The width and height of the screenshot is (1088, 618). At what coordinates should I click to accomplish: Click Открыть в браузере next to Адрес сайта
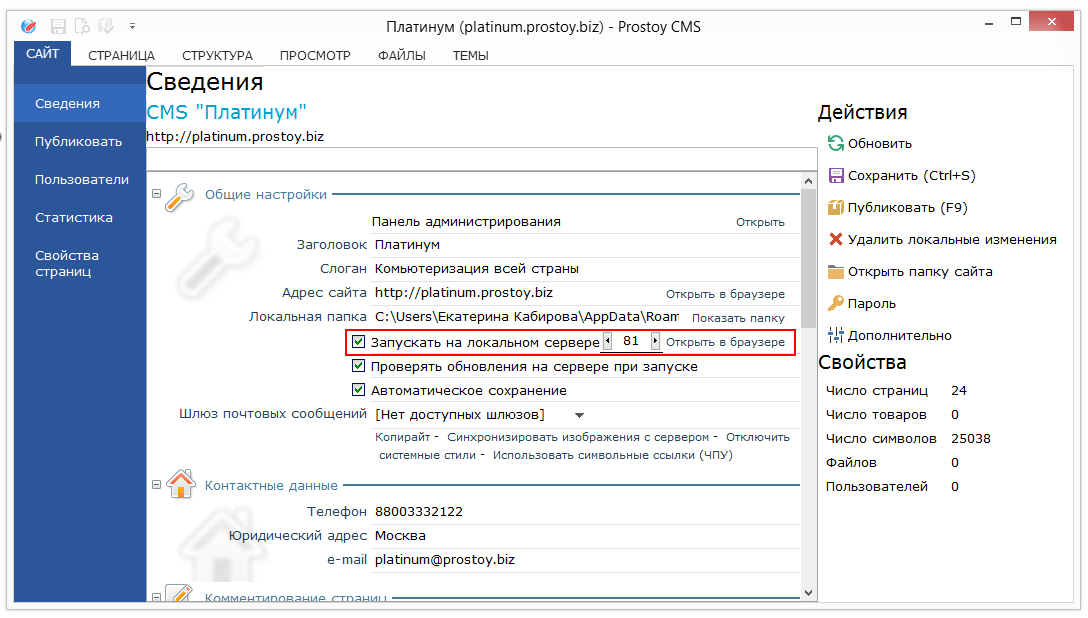(x=725, y=294)
